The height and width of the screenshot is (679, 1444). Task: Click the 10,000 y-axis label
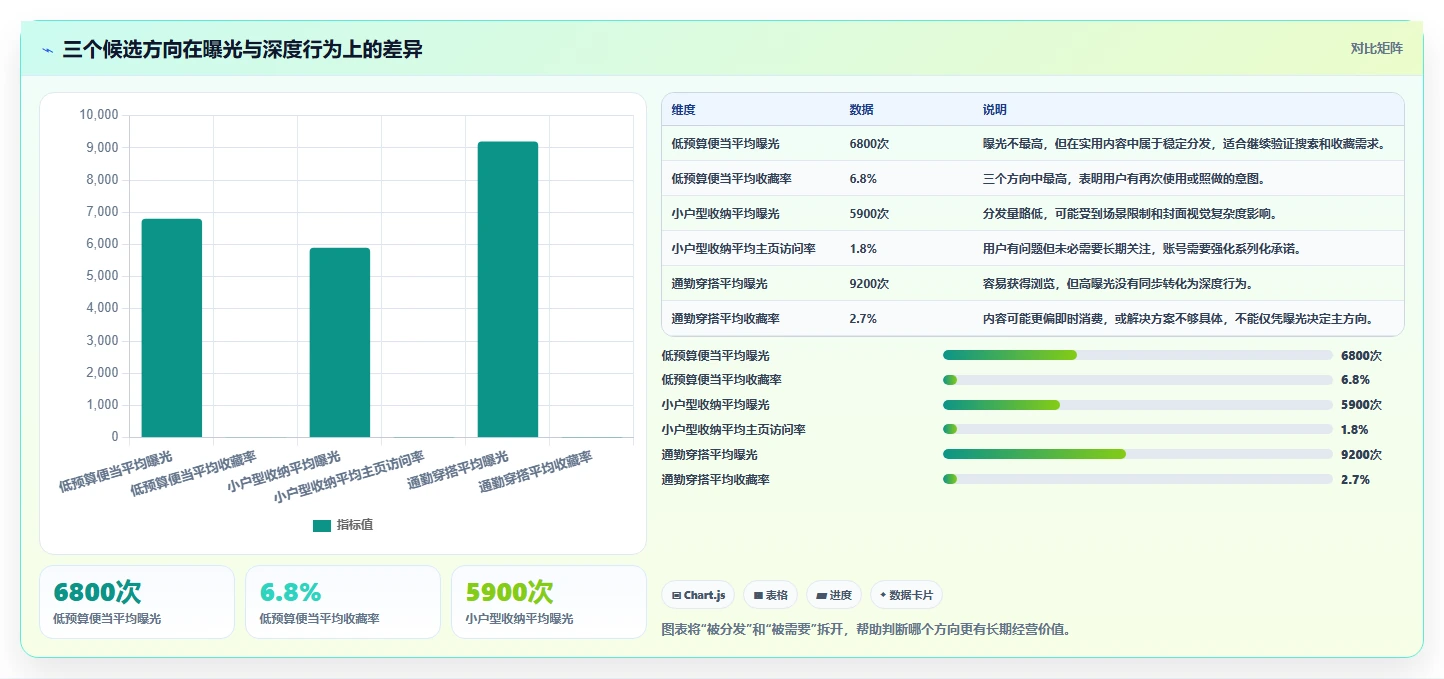99,115
